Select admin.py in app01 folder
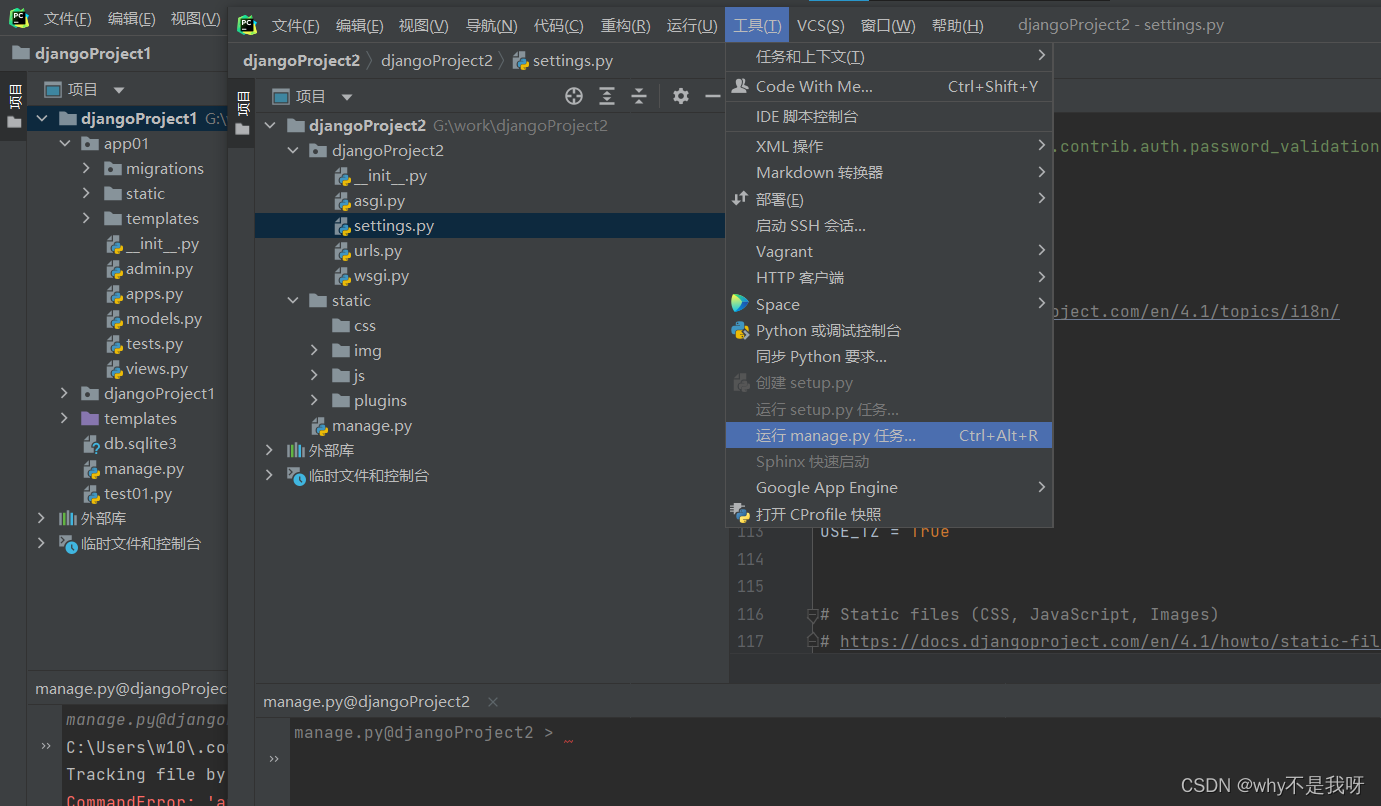 click(159, 269)
